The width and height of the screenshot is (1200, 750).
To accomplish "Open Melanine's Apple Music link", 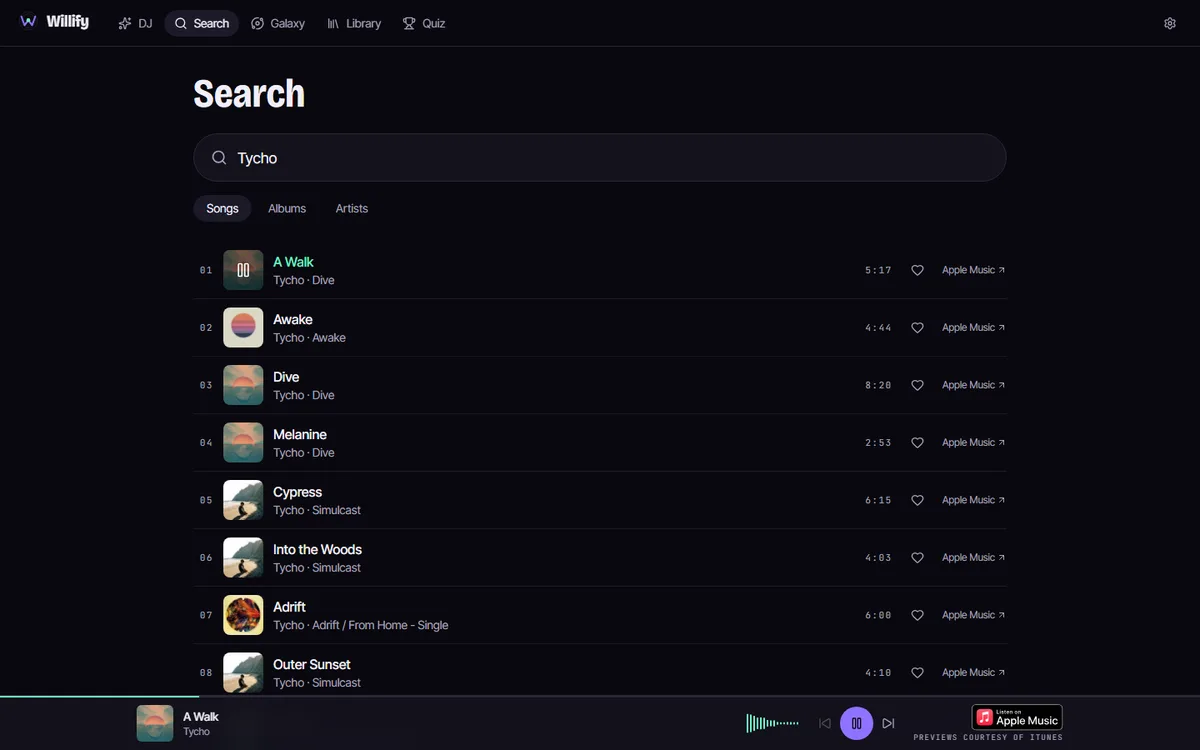I will coord(973,443).
